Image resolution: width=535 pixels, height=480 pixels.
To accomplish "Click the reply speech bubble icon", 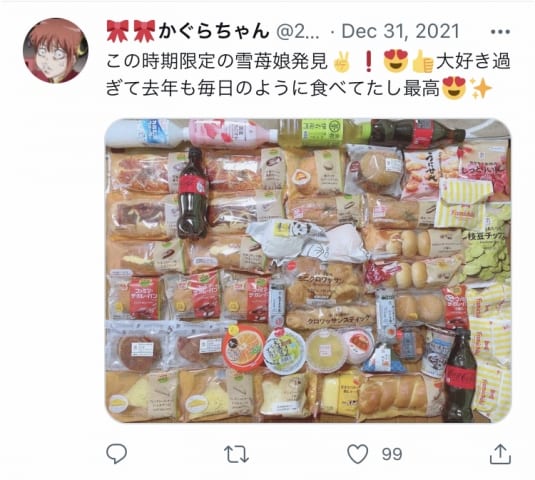I will click(x=117, y=454).
